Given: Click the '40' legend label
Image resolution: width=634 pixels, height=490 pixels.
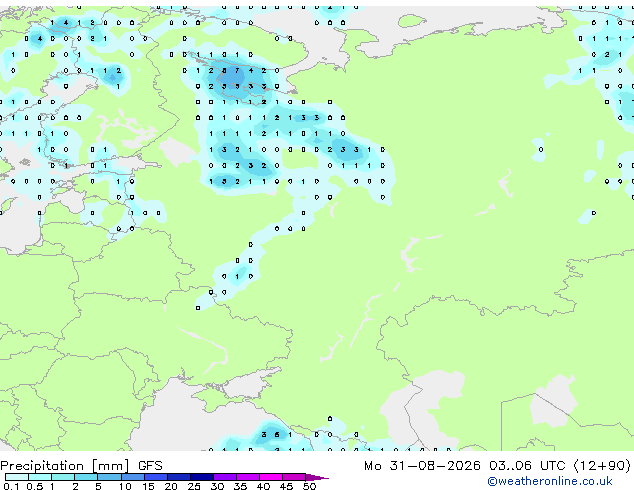Looking at the screenshot, I should coord(263,486).
